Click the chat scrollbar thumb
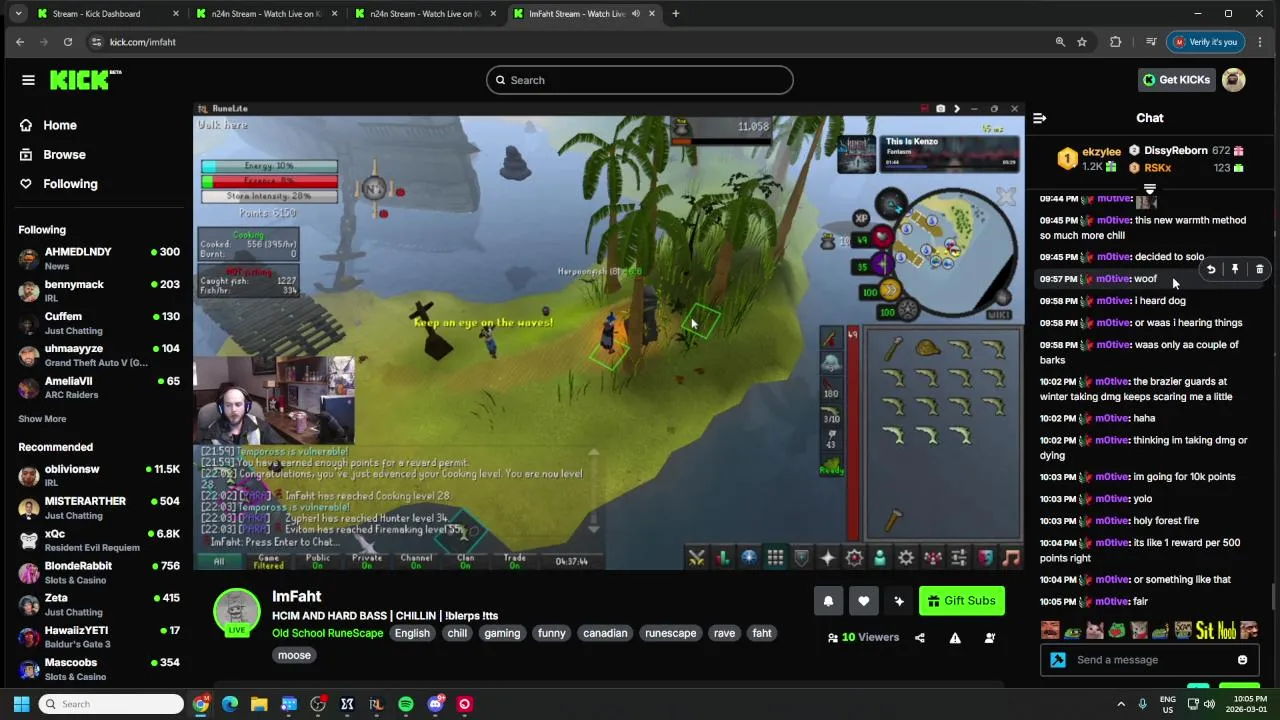Screen dimensions: 1280x720 pos(1273,595)
